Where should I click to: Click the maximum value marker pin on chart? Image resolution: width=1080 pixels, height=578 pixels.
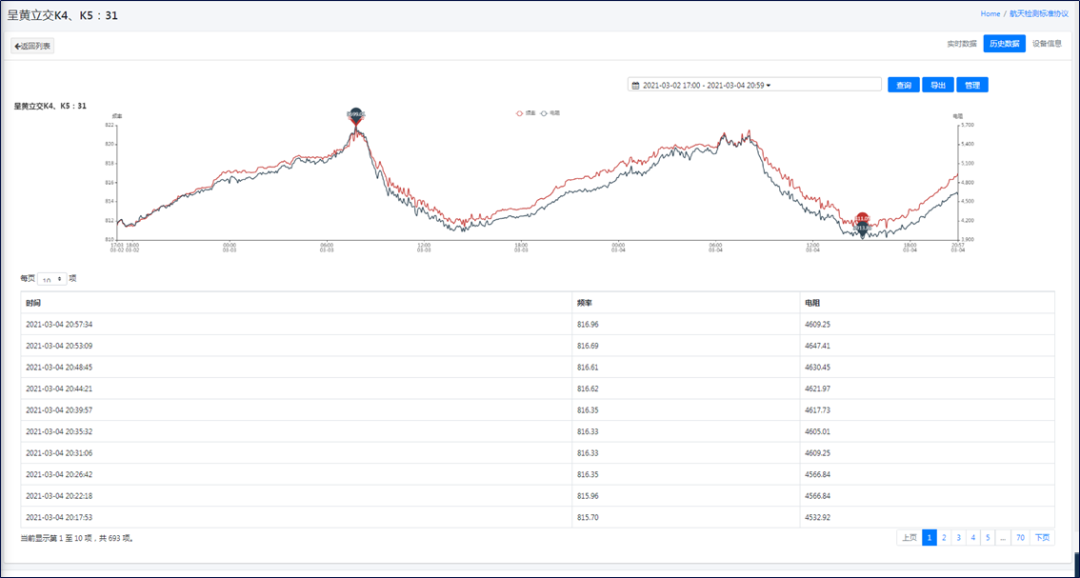coord(355,117)
